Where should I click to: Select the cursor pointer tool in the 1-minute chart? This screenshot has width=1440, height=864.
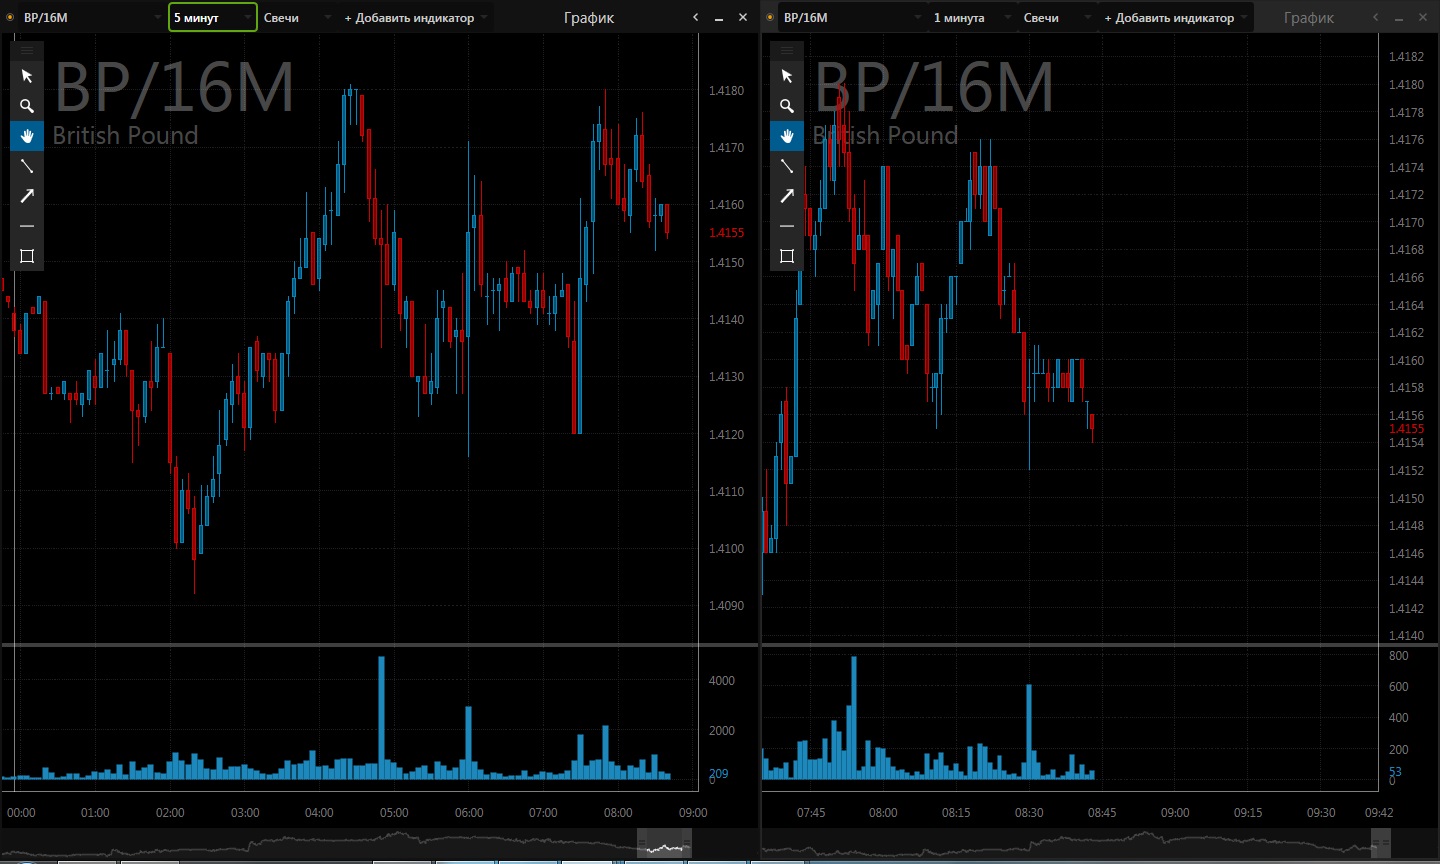[787, 76]
